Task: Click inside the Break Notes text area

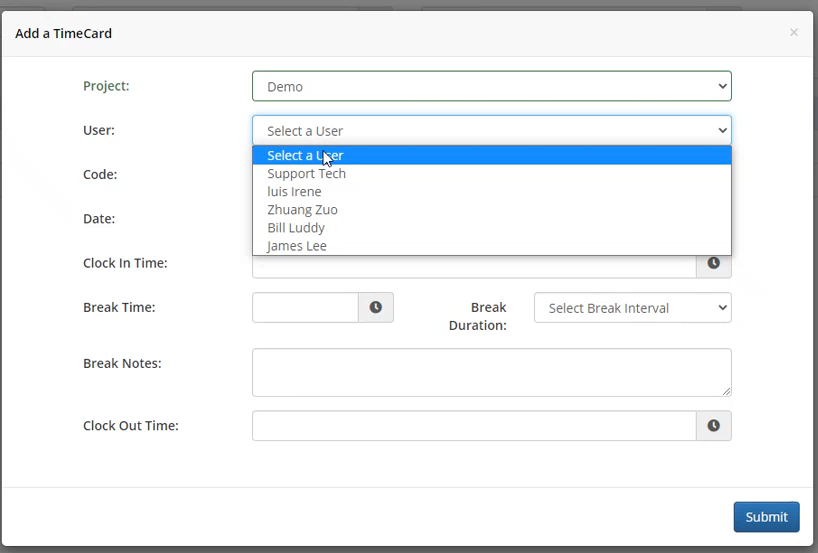Action: click(491, 372)
